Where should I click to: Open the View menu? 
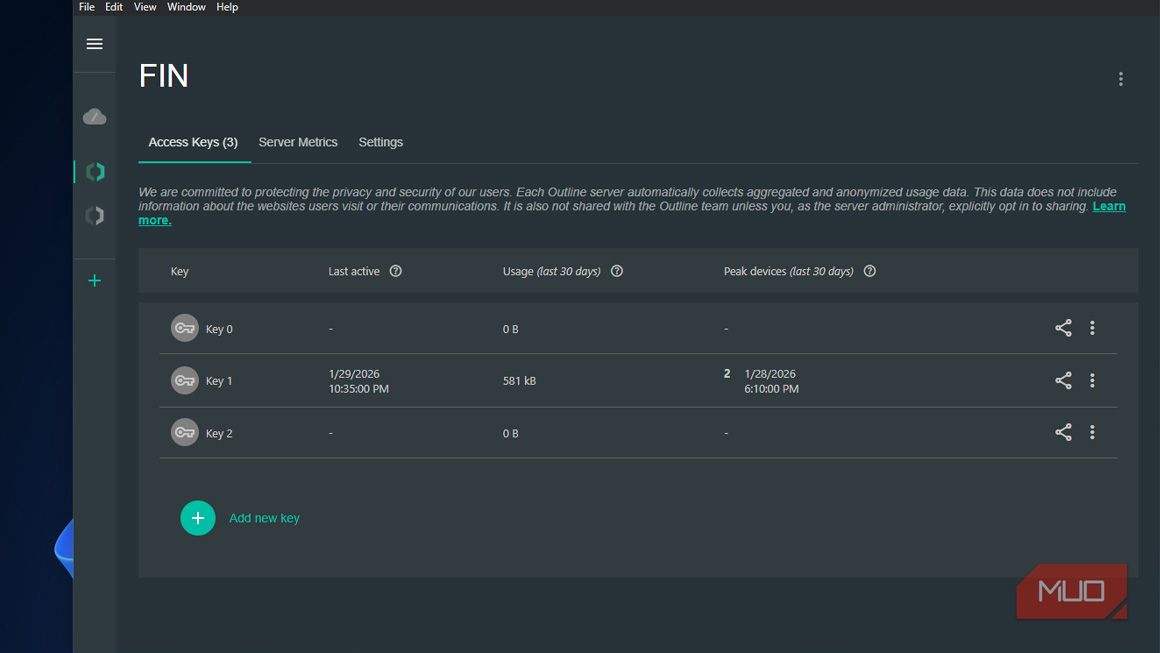click(x=145, y=7)
